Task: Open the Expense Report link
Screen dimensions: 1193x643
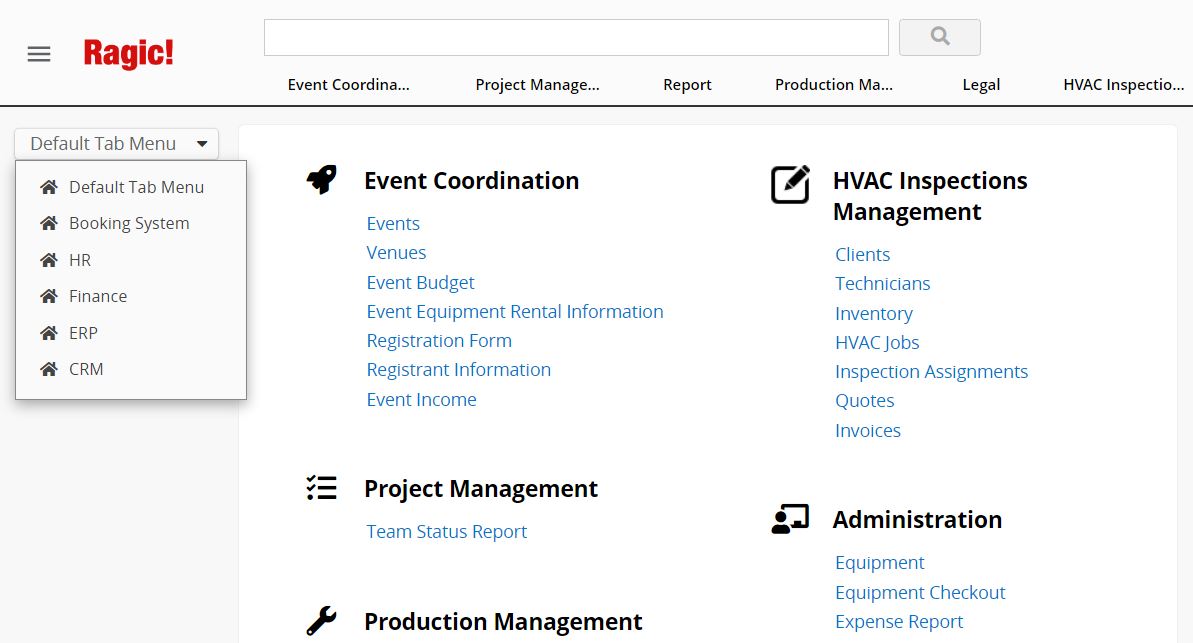Action: (899, 622)
